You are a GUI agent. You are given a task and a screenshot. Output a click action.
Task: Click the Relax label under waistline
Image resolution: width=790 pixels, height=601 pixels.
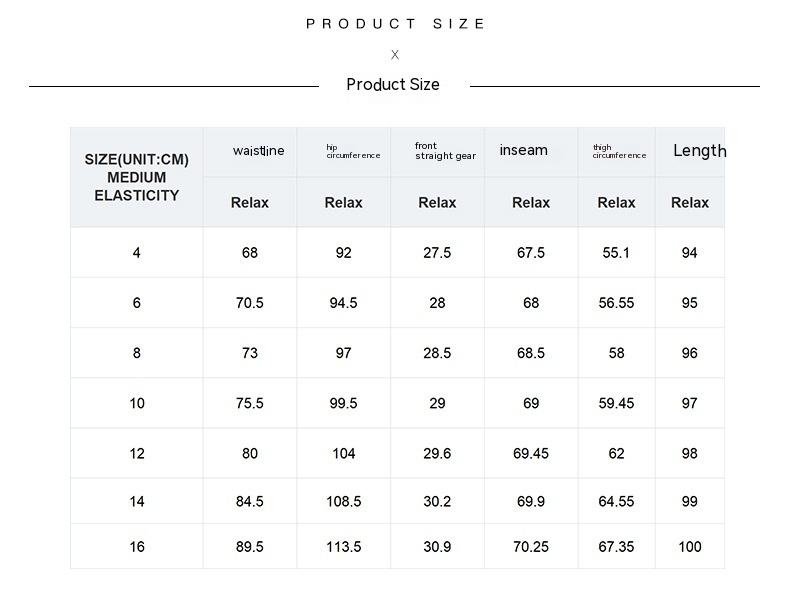[250, 203]
